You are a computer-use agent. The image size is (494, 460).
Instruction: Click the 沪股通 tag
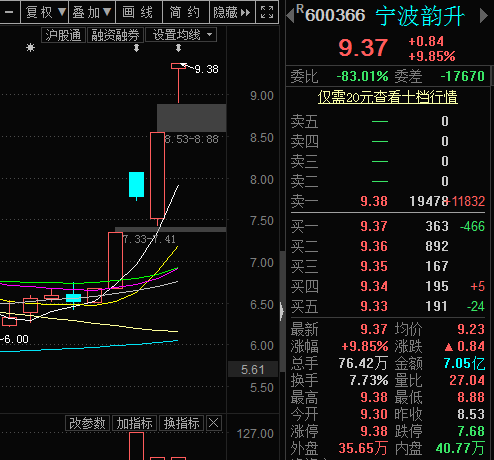pyautogui.click(x=63, y=35)
